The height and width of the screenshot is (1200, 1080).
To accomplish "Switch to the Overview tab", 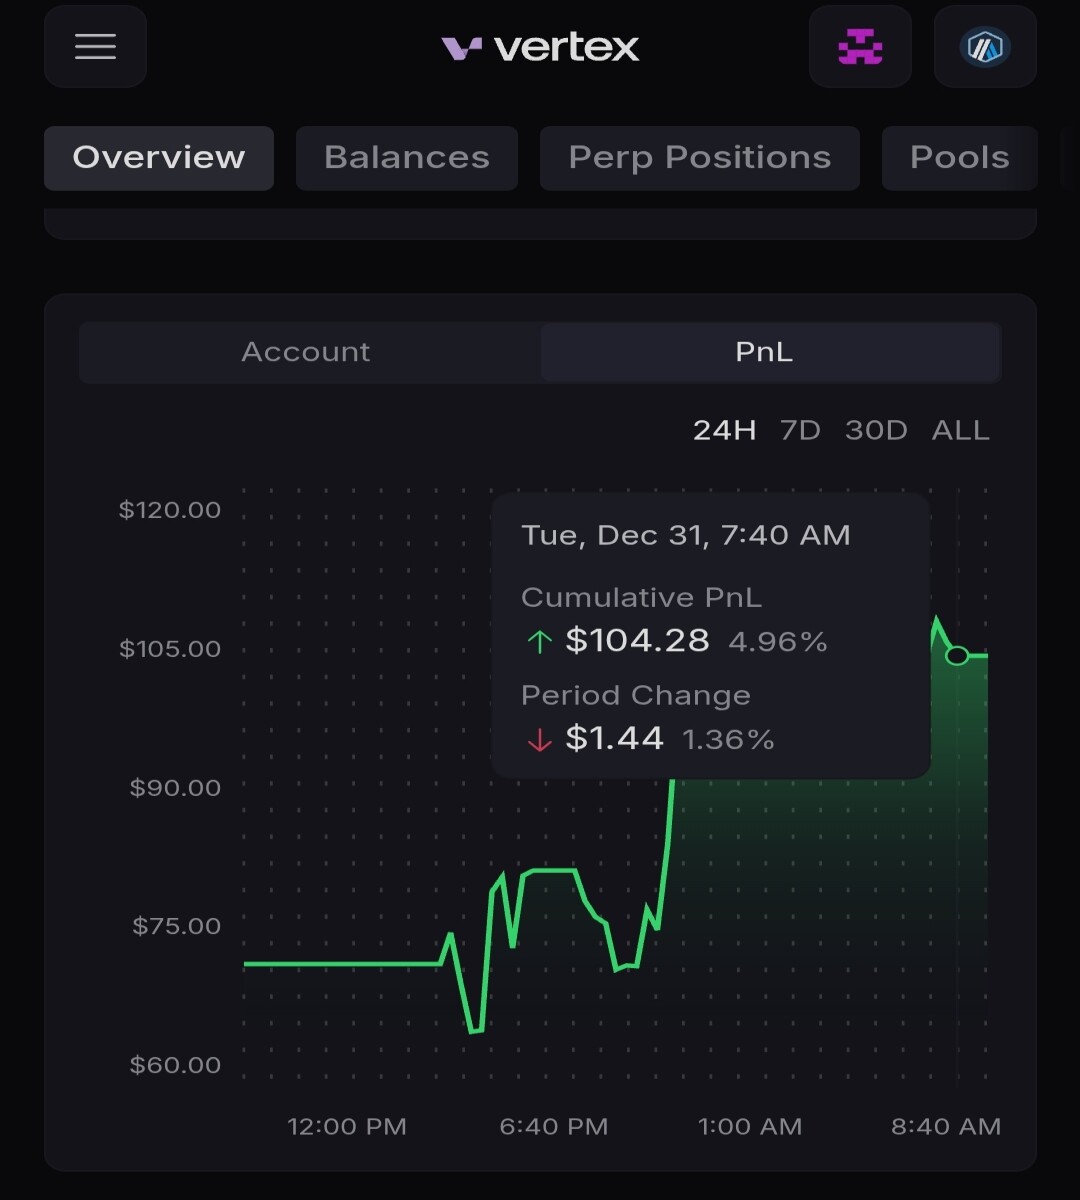I will pos(159,158).
